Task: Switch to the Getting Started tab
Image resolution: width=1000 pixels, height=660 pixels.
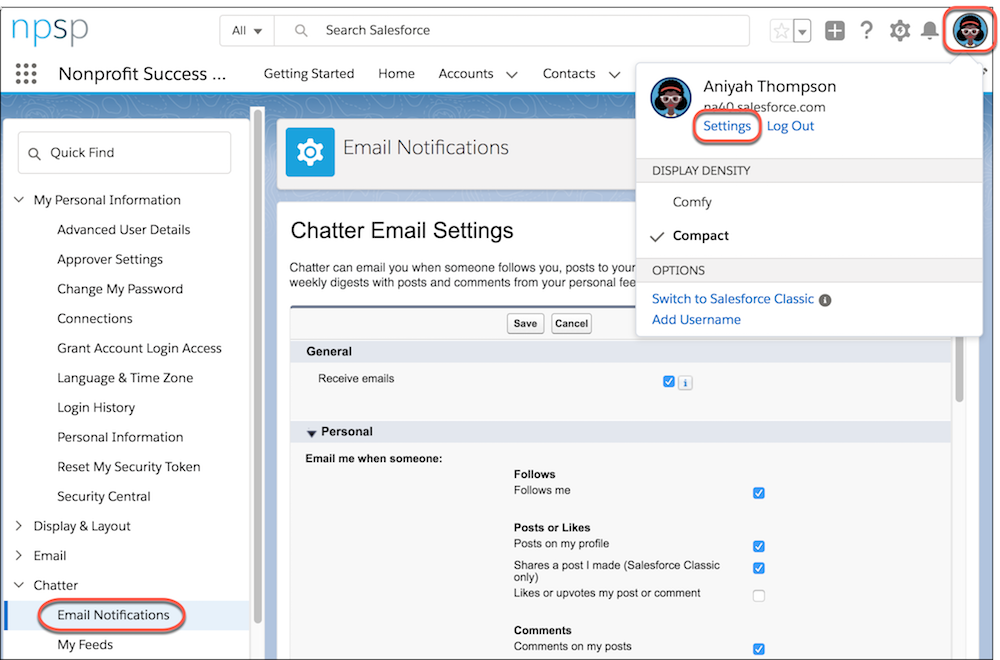Action: (308, 73)
